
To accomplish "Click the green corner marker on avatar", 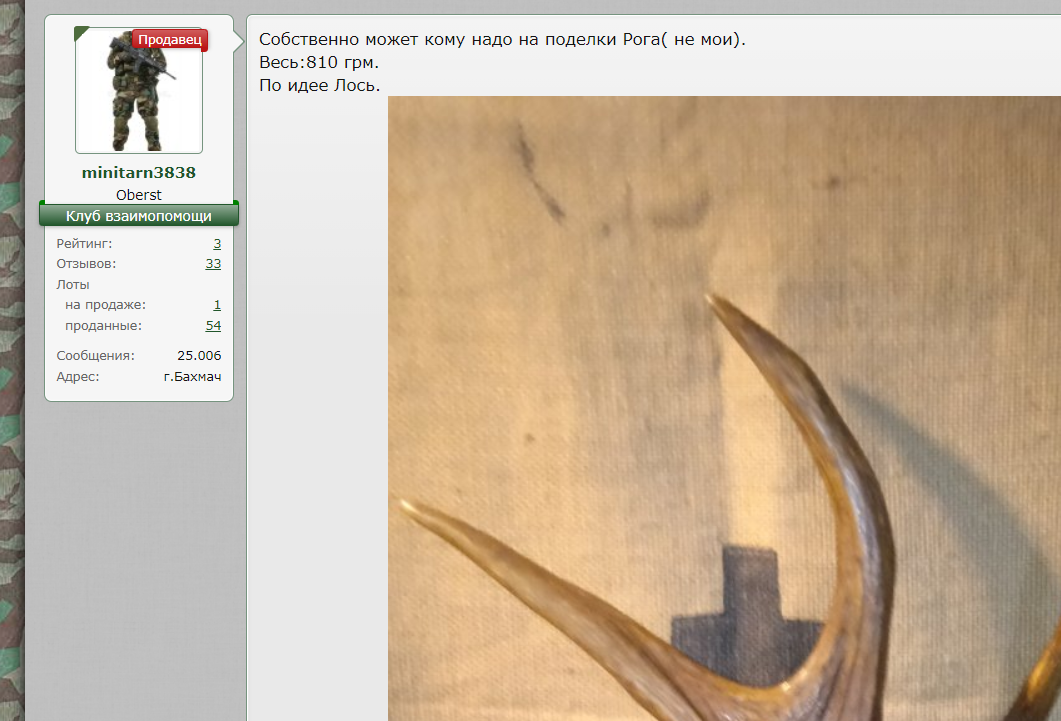I will pyautogui.click(x=80, y=32).
